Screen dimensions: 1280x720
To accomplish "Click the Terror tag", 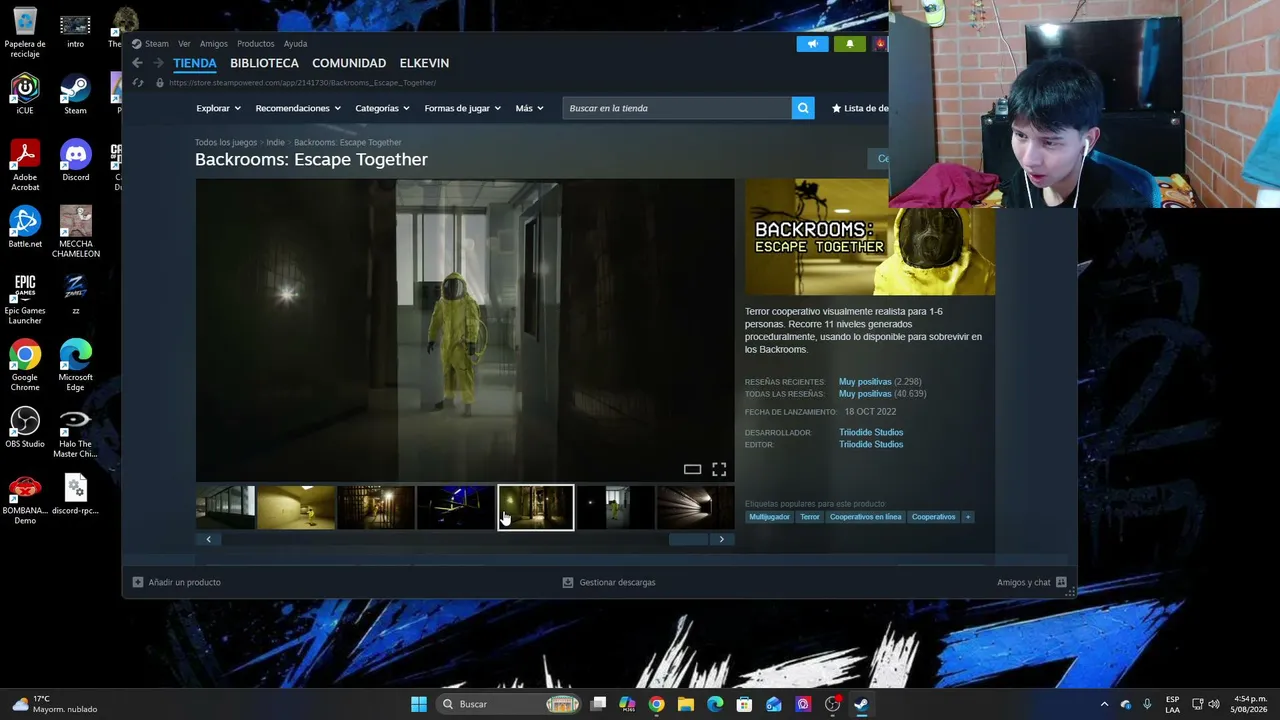I will (810, 517).
